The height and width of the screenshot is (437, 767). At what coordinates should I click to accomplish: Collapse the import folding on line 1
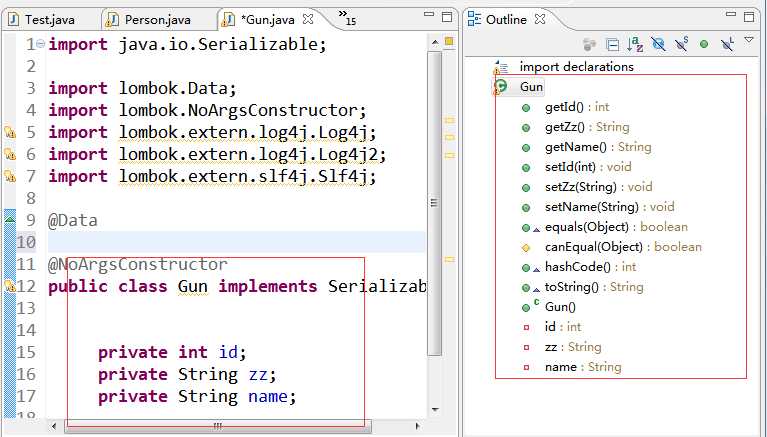(41, 44)
